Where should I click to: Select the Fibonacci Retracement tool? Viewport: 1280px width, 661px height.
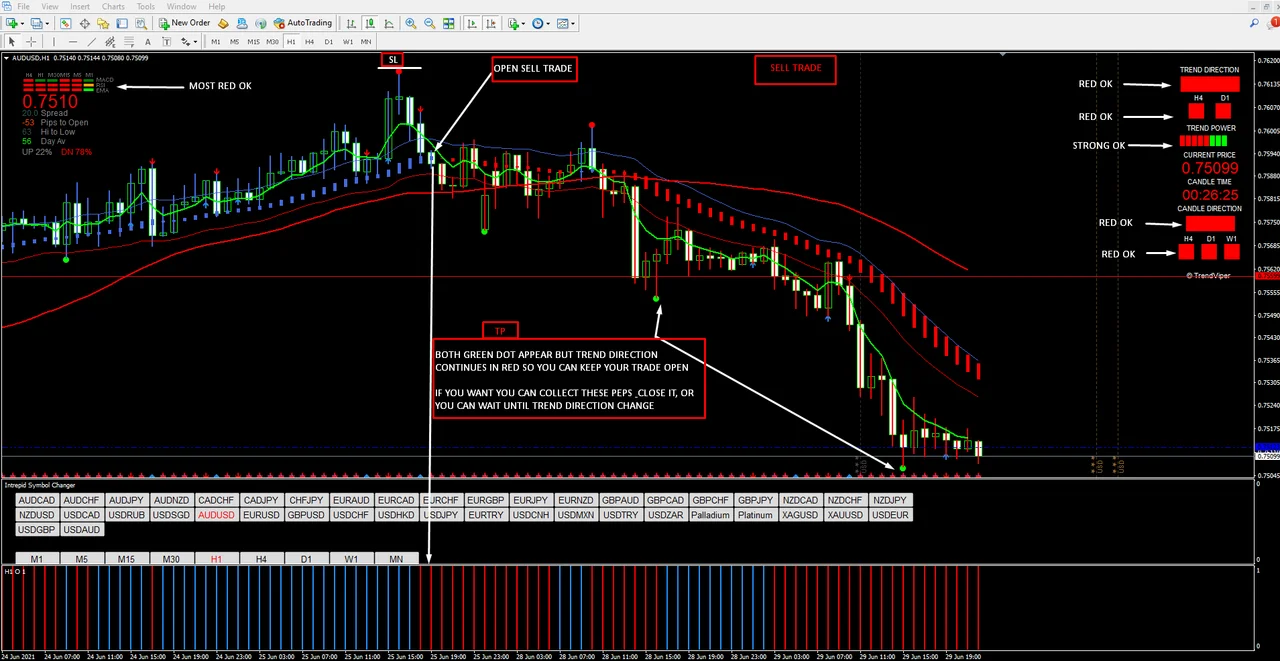pos(129,42)
